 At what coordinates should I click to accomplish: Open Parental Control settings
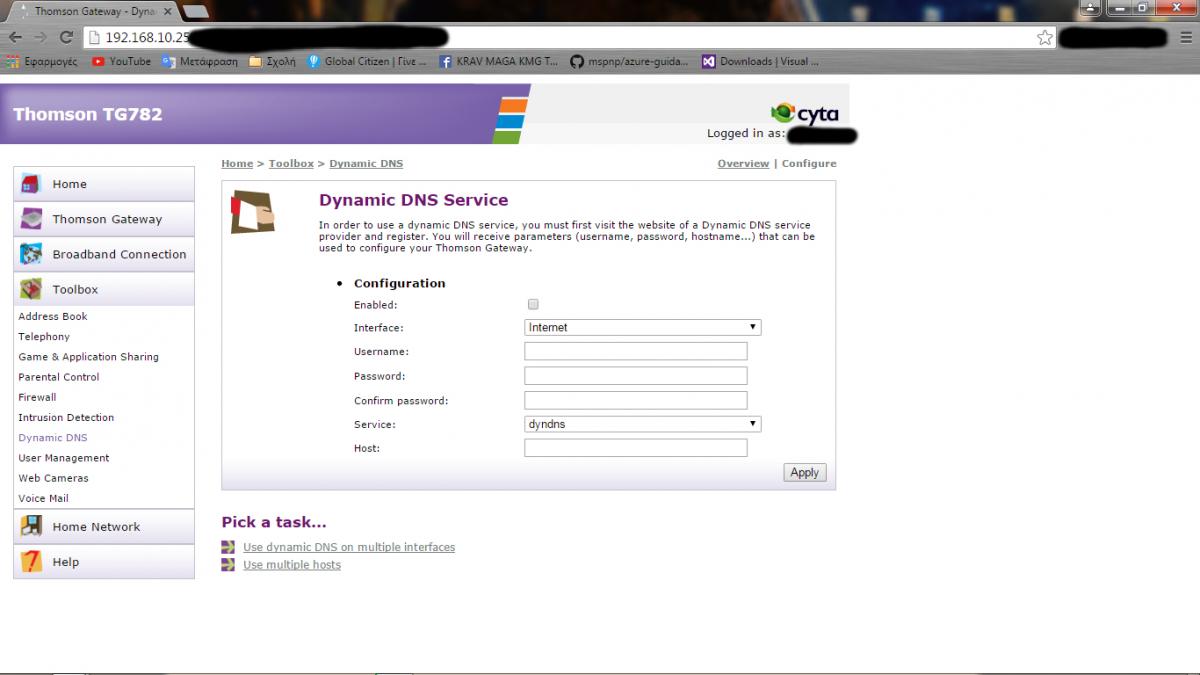click(59, 377)
